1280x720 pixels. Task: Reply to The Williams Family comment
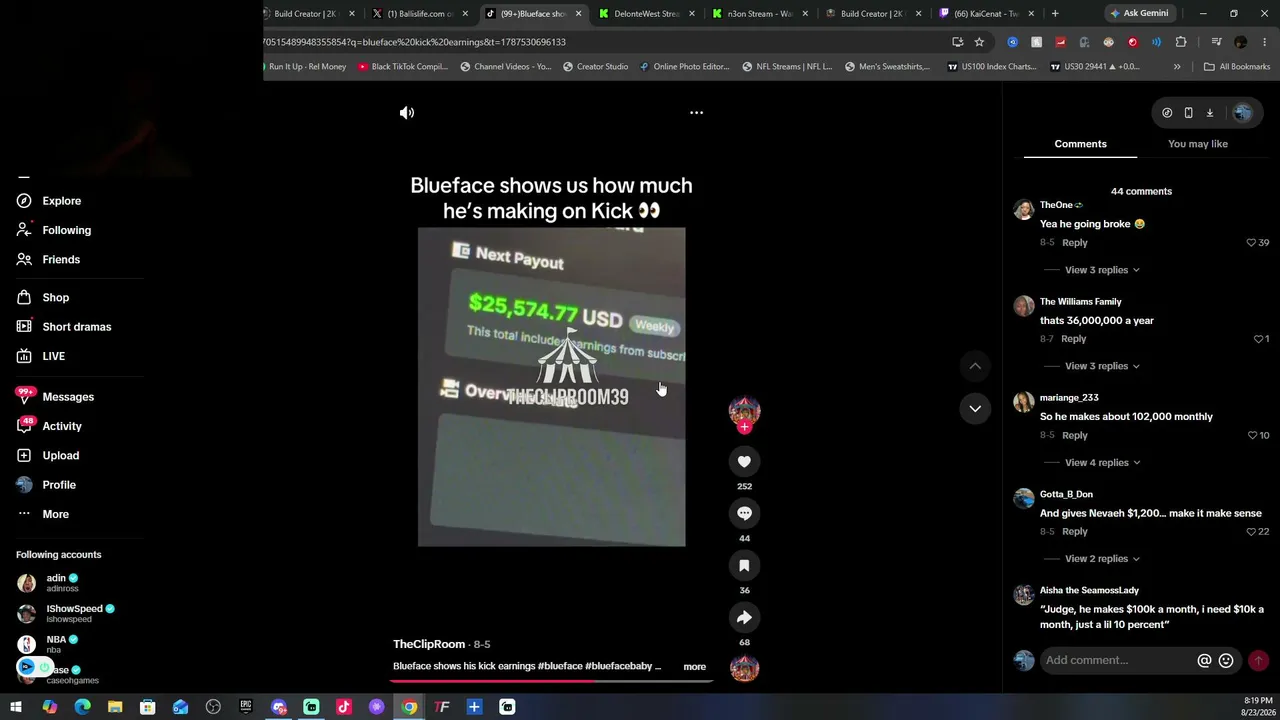(1074, 339)
